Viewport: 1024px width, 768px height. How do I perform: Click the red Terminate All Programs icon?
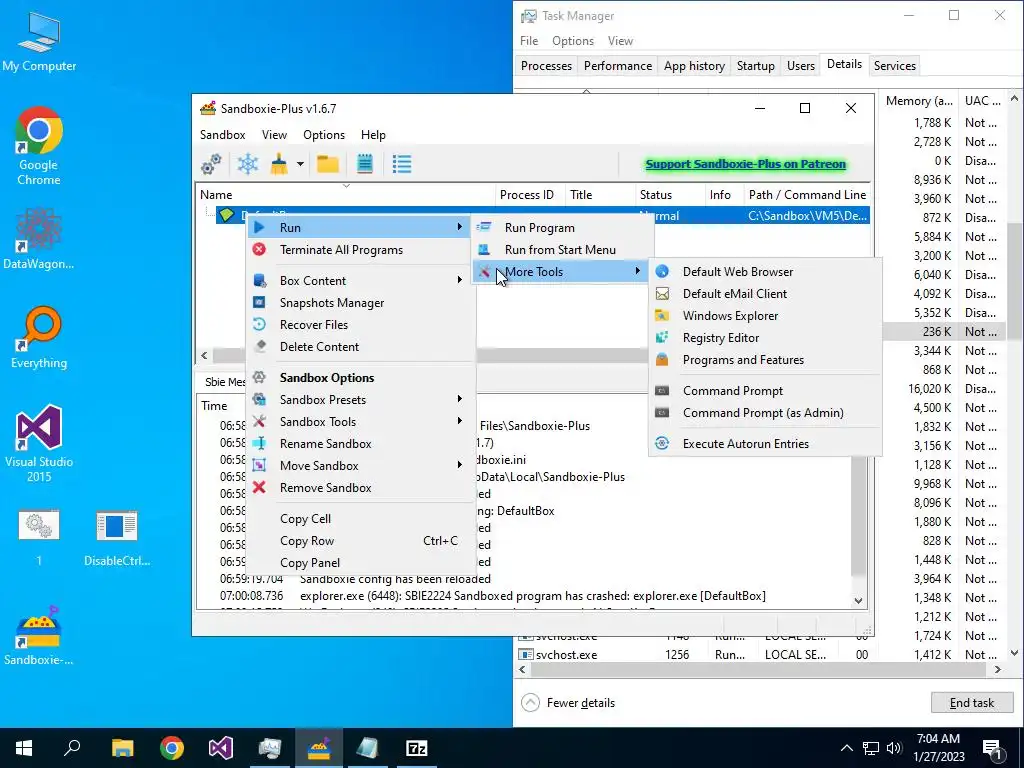point(259,249)
